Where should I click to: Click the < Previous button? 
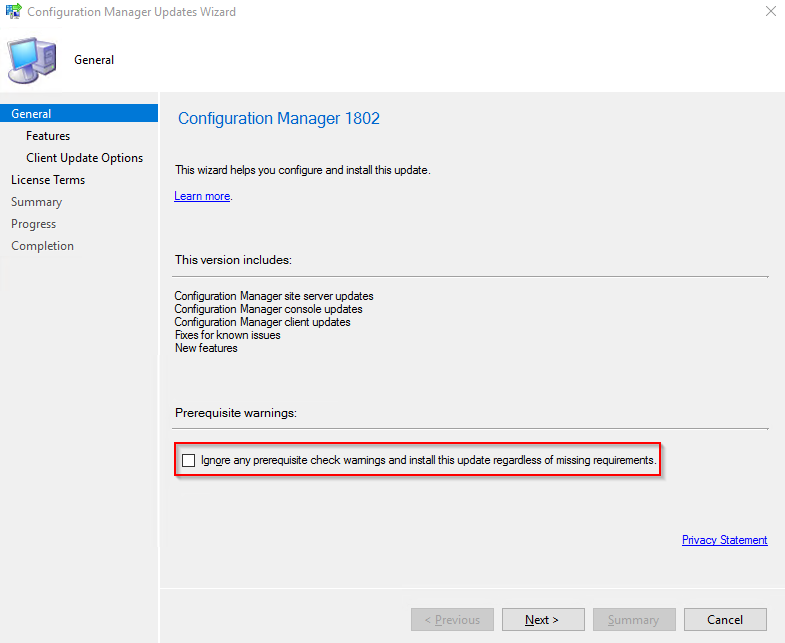coord(452,619)
